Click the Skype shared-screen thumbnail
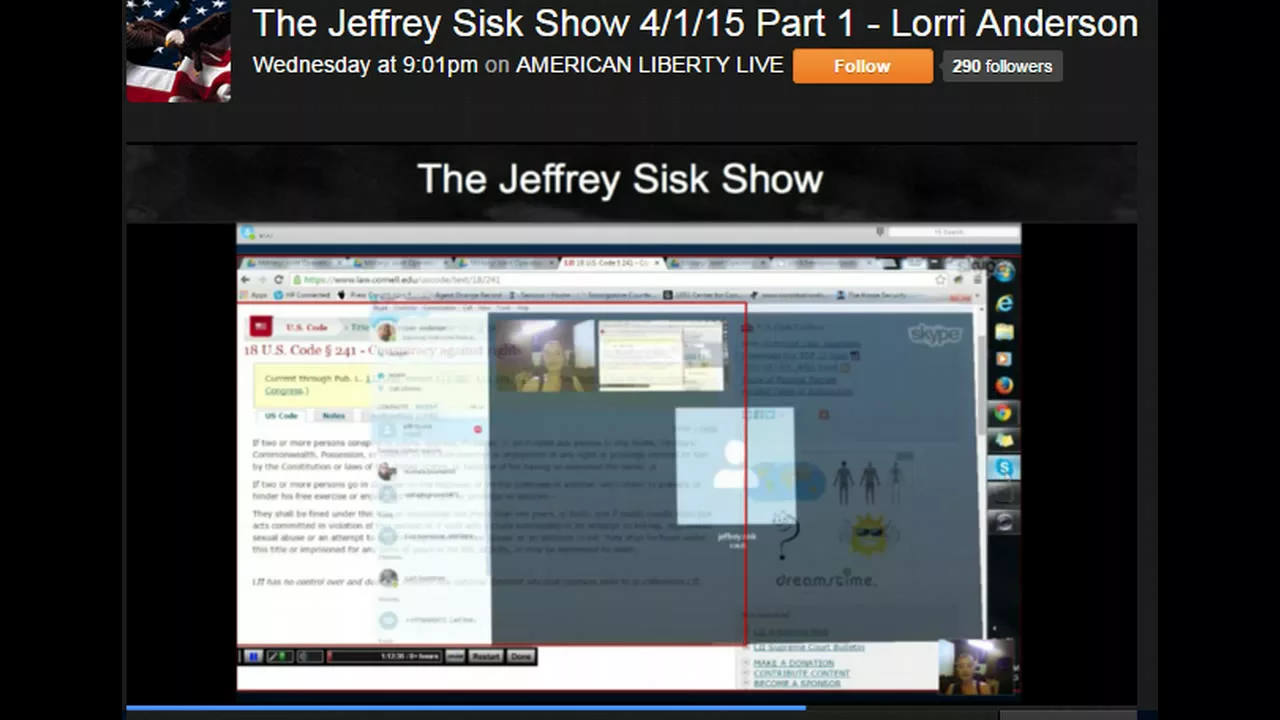1280x720 pixels. pos(661,355)
